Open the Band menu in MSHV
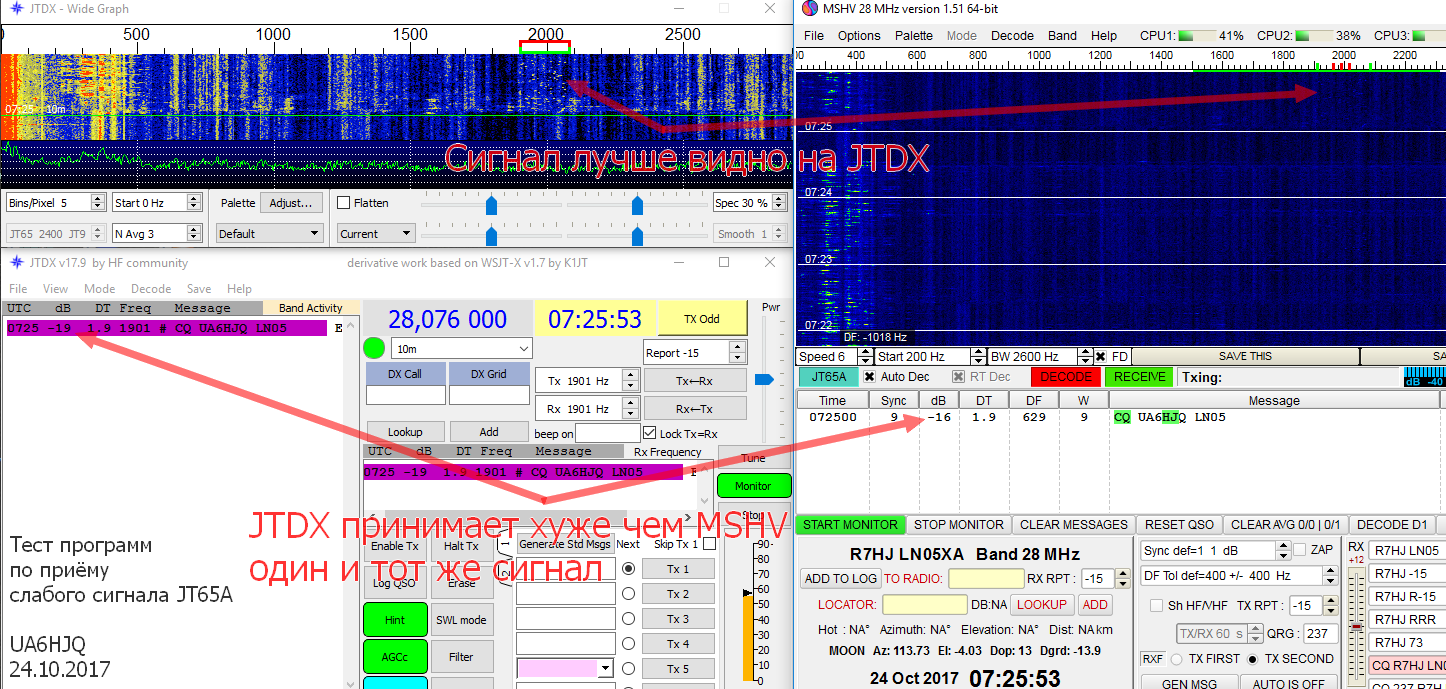The width and height of the screenshot is (1446, 689). tap(1062, 36)
